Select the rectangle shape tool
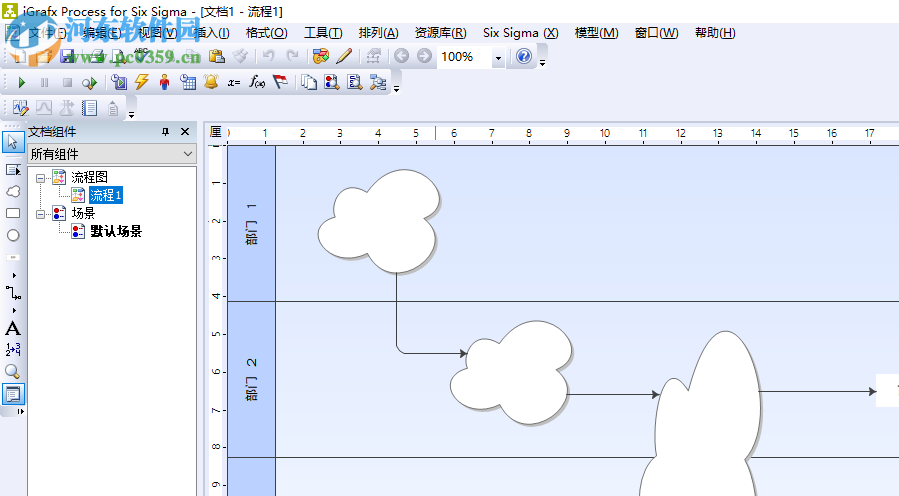Image resolution: width=899 pixels, height=496 pixels. click(x=13, y=213)
